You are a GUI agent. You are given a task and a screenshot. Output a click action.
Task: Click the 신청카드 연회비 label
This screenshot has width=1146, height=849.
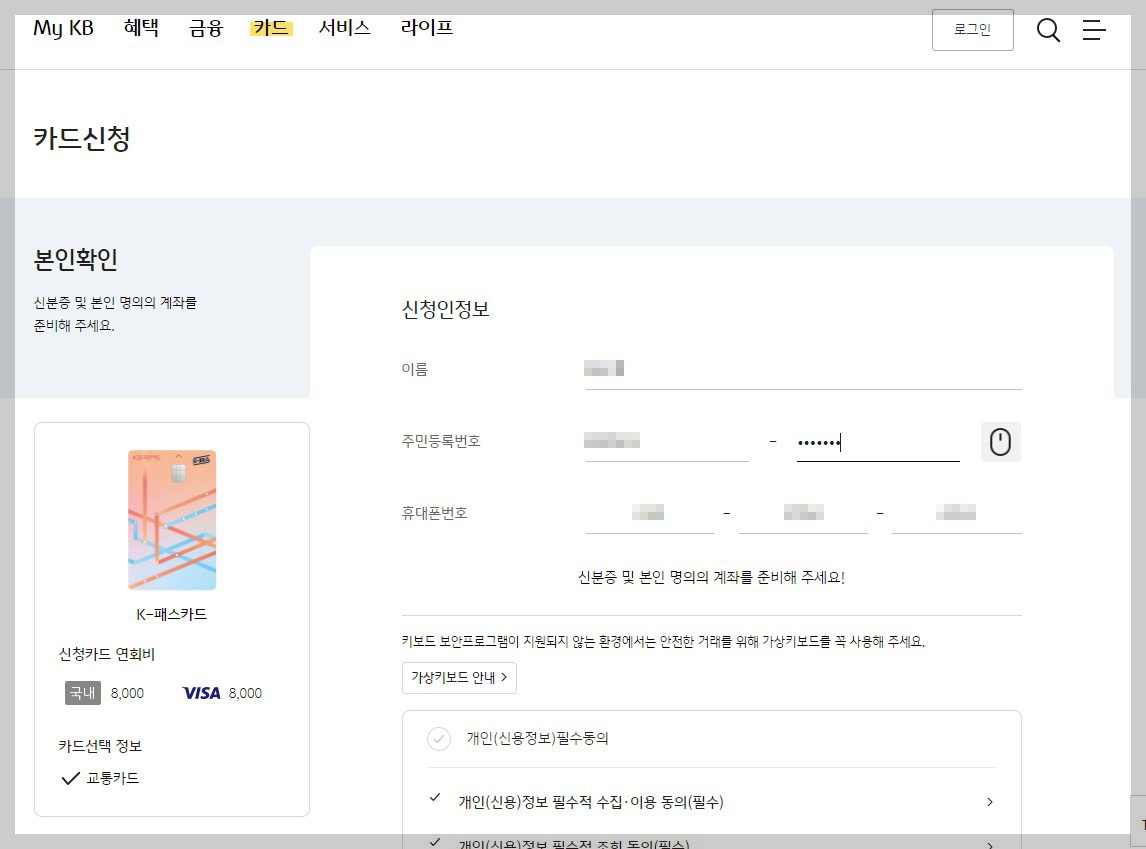107,655
